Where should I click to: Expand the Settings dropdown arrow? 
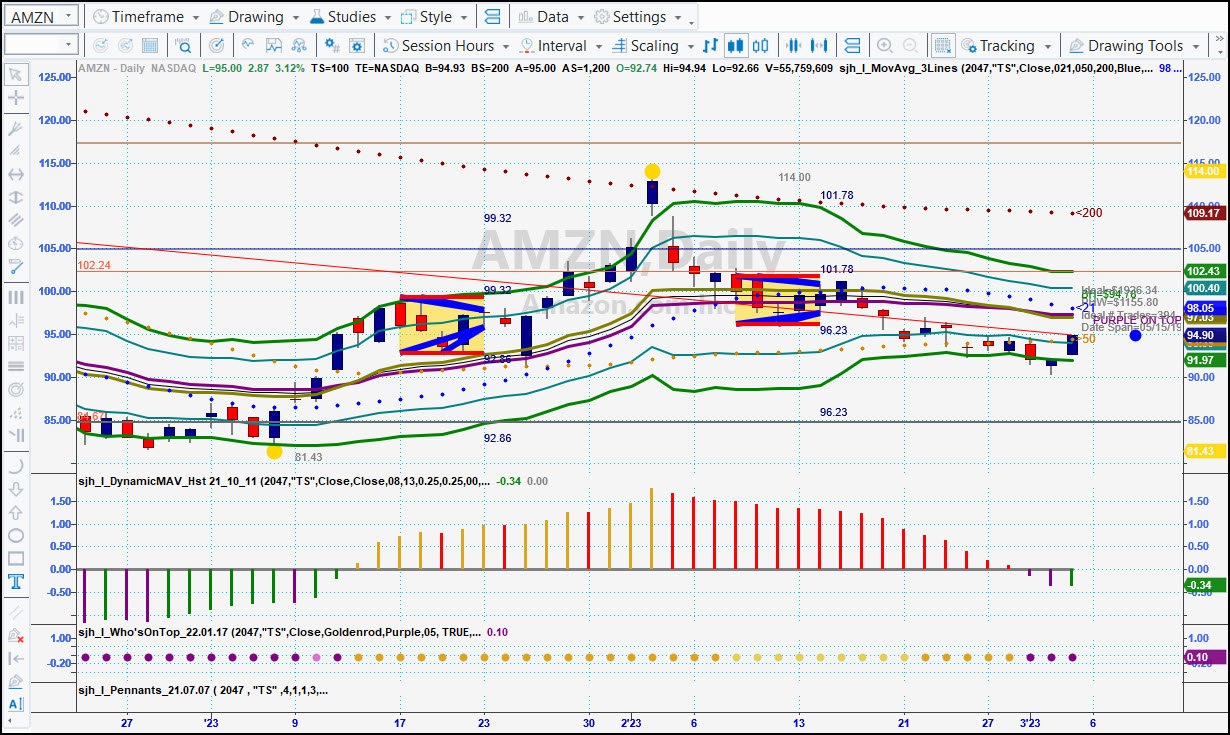678,18
